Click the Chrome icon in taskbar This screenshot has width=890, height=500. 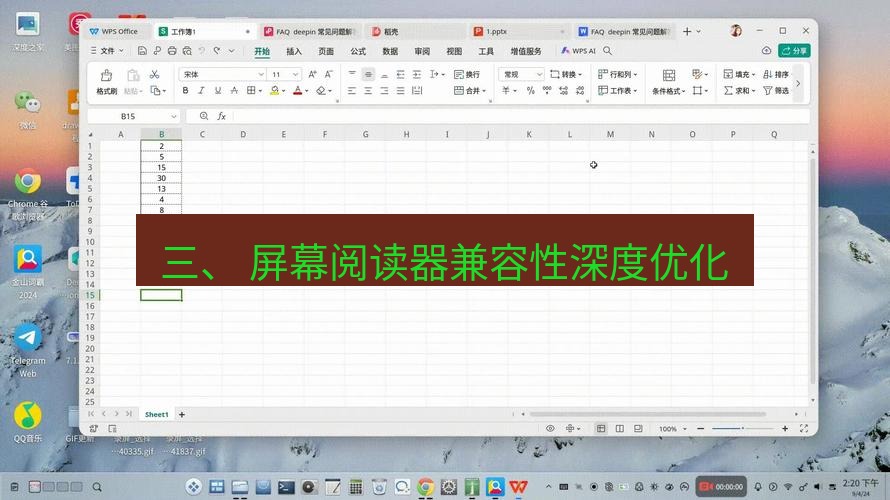pyautogui.click(x=426, y=486)
